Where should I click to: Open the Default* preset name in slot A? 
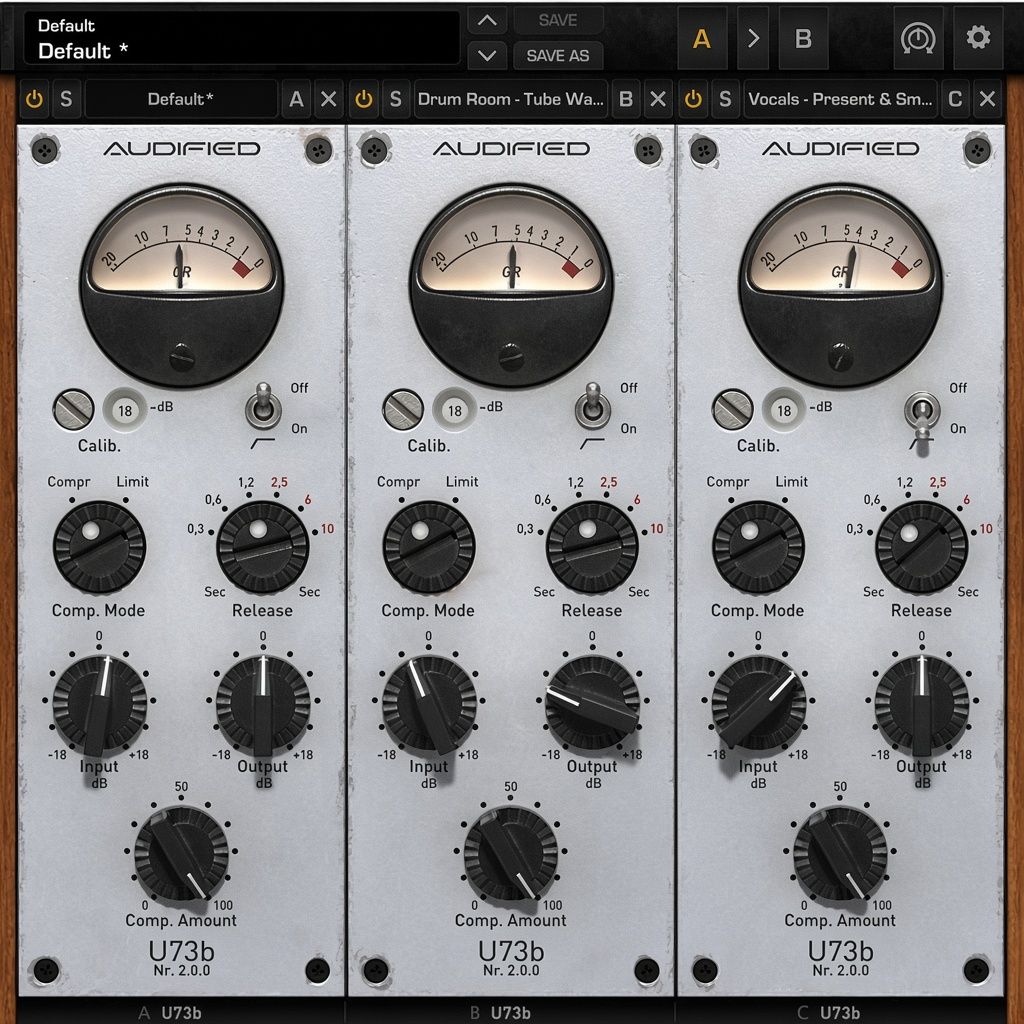[x=181, y=99]
